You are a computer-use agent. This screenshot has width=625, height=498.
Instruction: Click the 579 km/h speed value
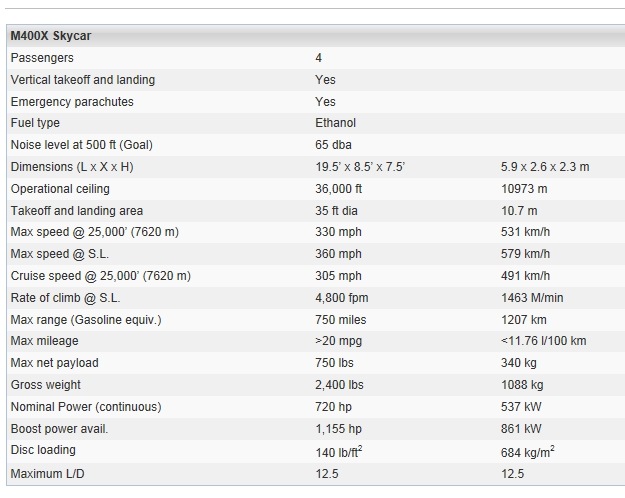[525, 254]
